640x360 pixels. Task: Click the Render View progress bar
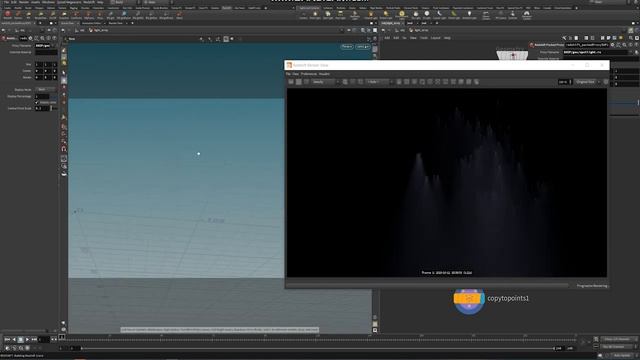tap(428, 286)
